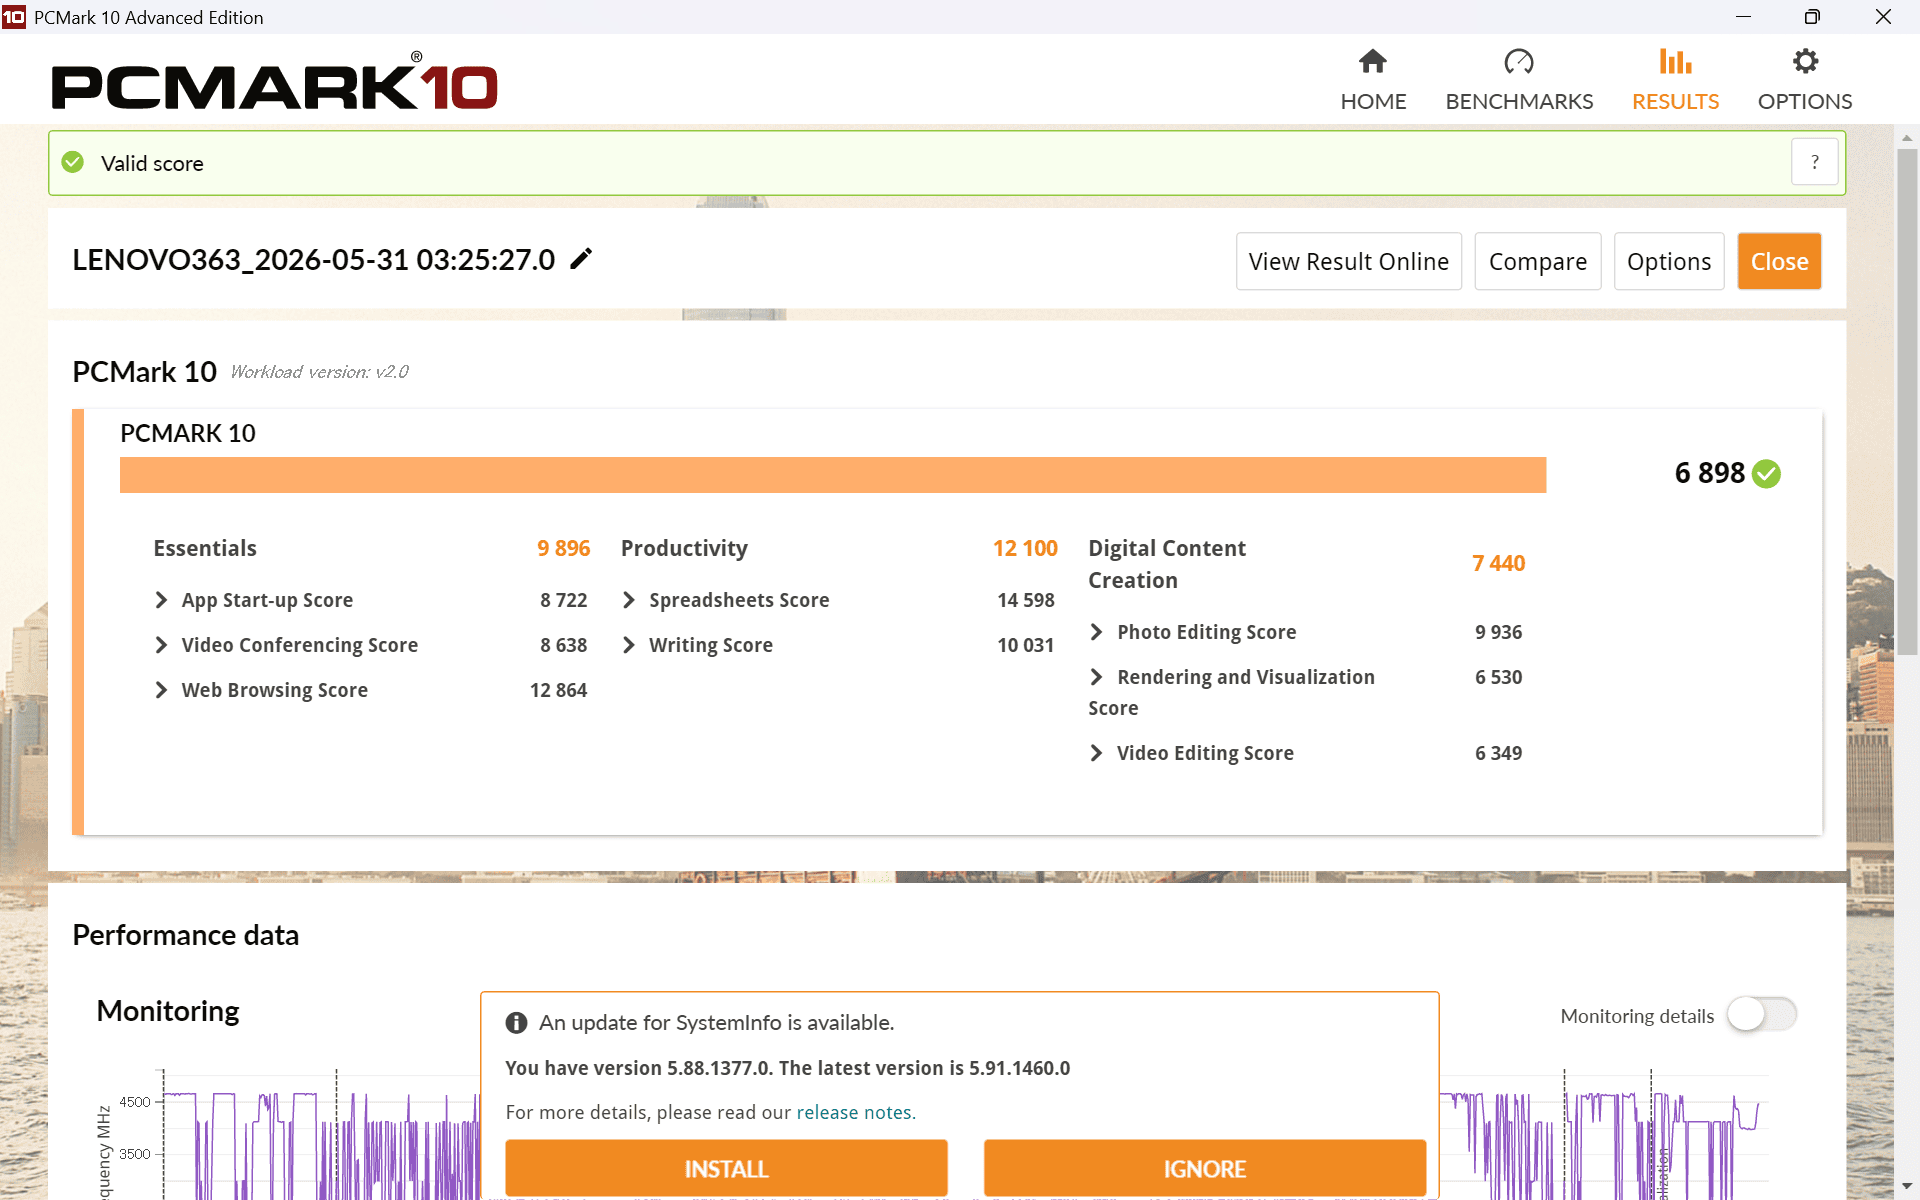Image resolution: width=1920 pixels, height=1200 pixels.
Task: Click the orange Close button
Action: tap(1779, 261)
